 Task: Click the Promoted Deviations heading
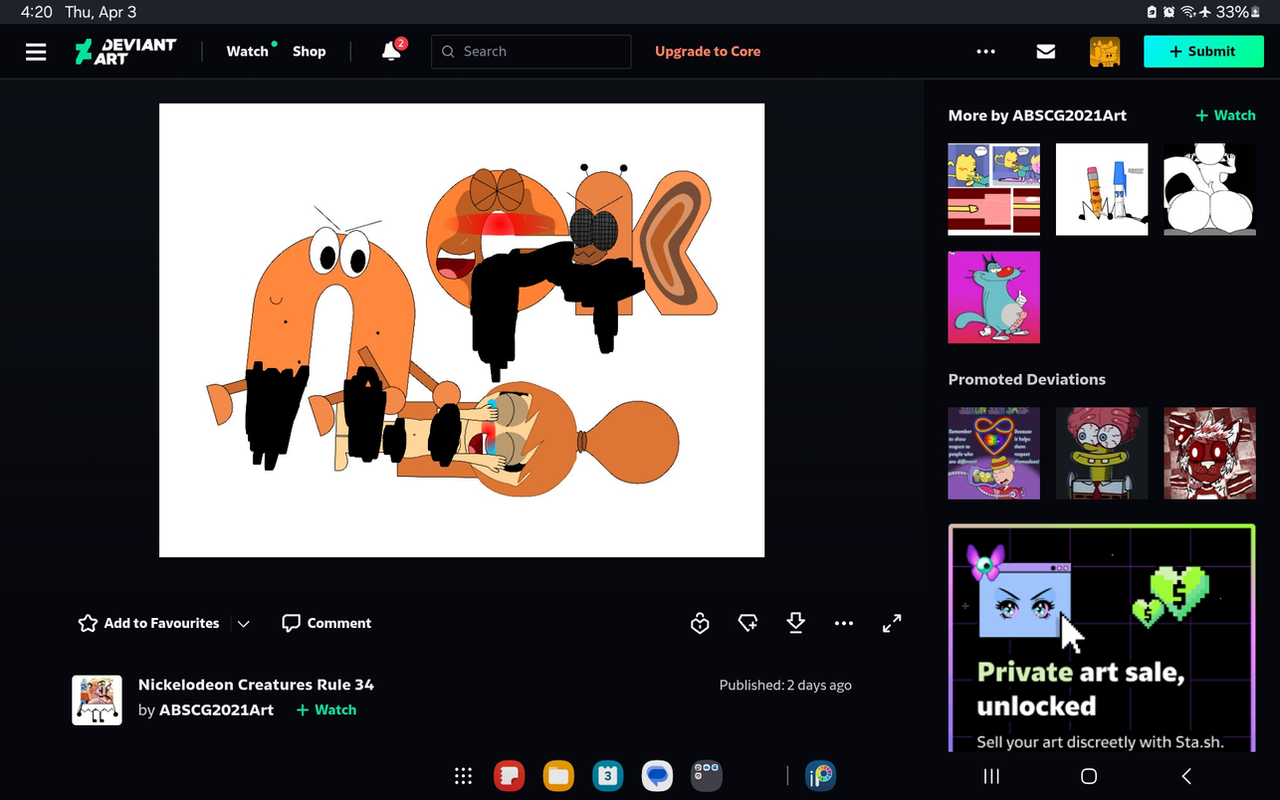pos(1027,380)
